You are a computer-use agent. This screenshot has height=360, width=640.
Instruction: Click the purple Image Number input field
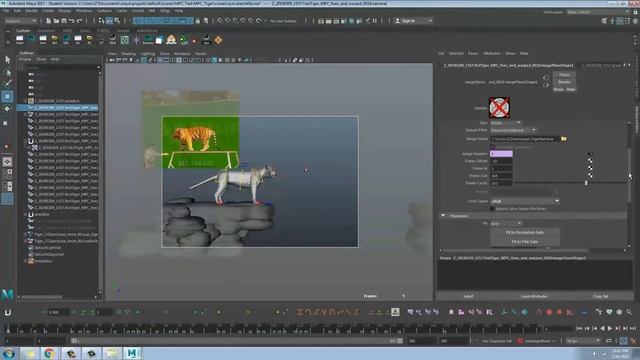tap(501, 154)
